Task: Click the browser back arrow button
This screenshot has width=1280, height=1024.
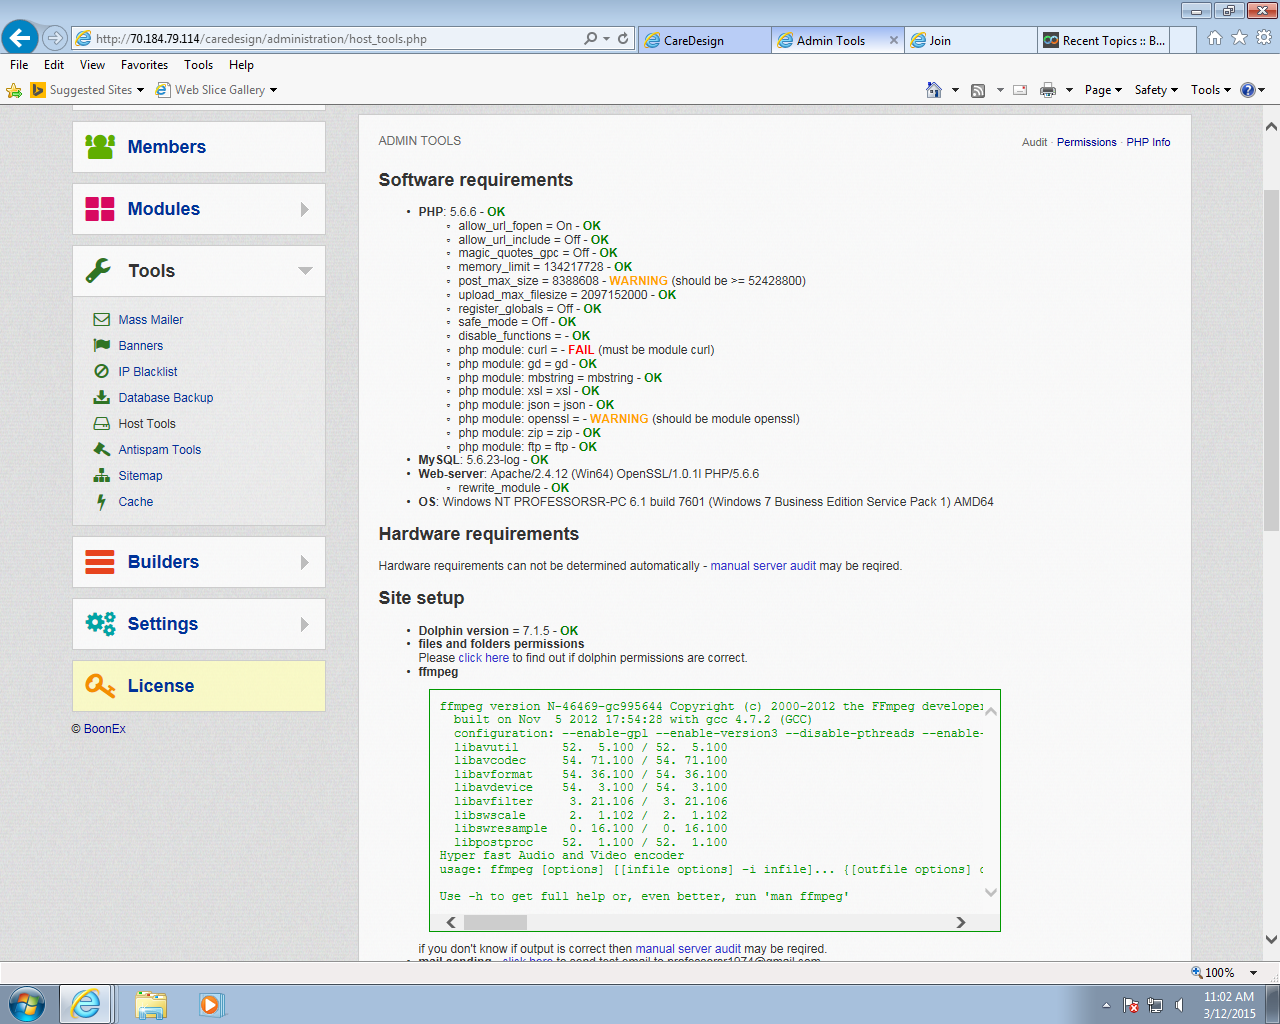Action: click(20, 38)
